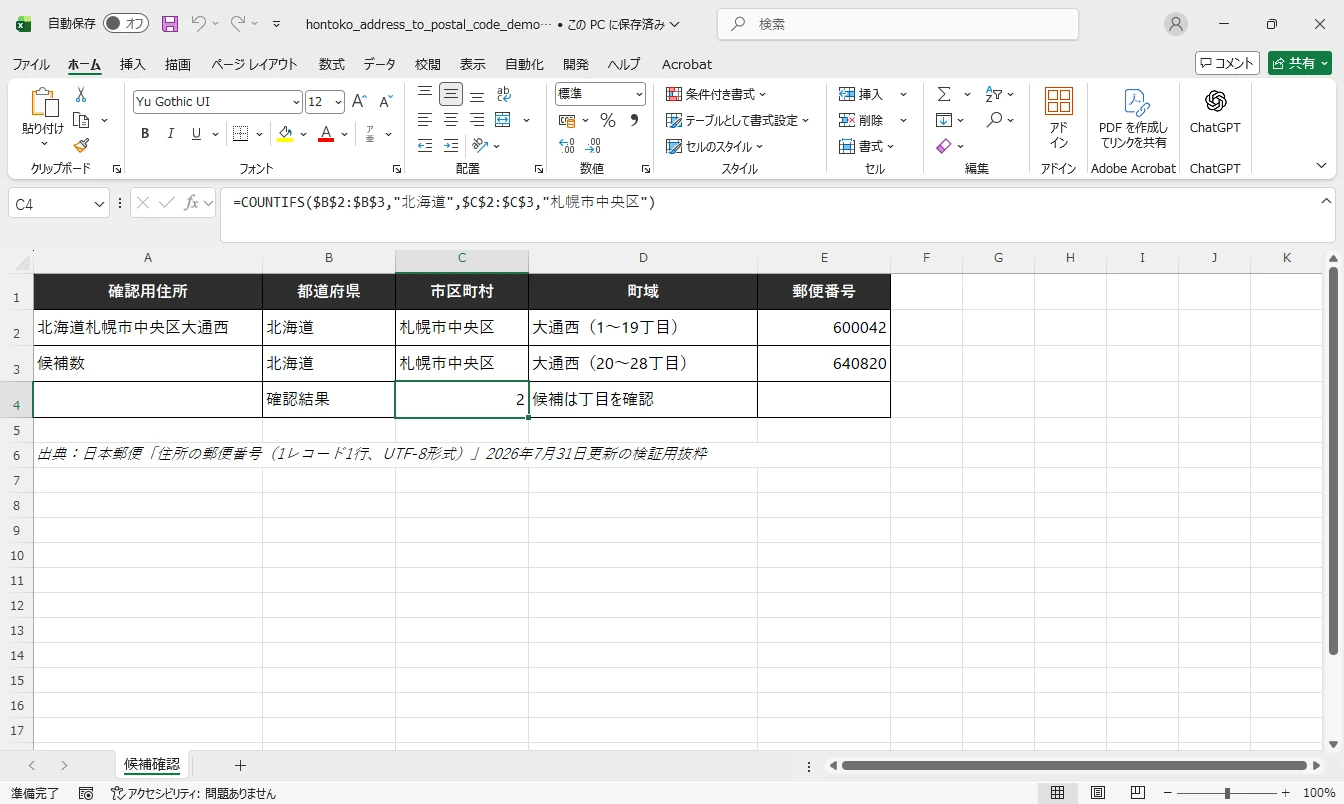Switch to the 数式 tab

point(332,64)
